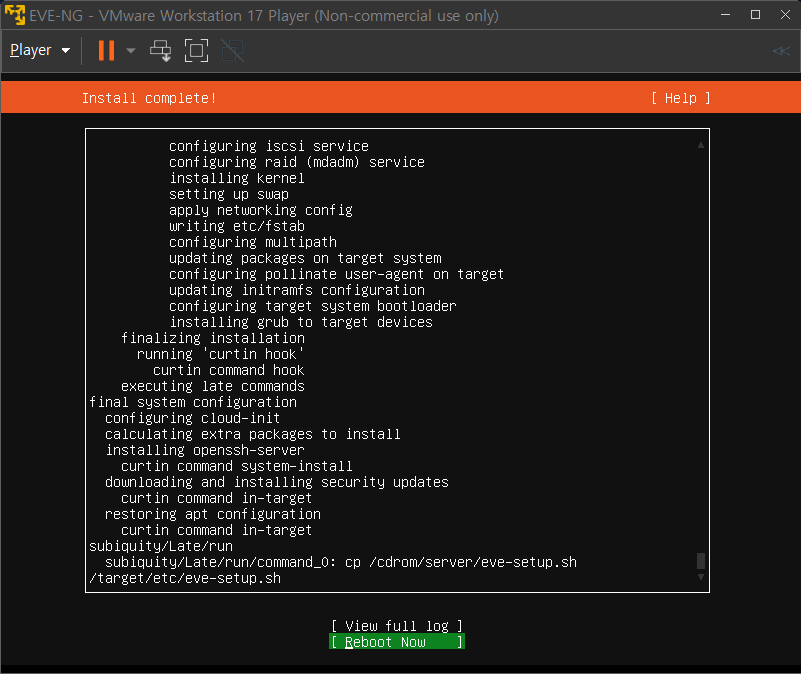This screenshot has width=801, height=674.
Task: Pause the virtual machine
Action: (x=106, y=51)
